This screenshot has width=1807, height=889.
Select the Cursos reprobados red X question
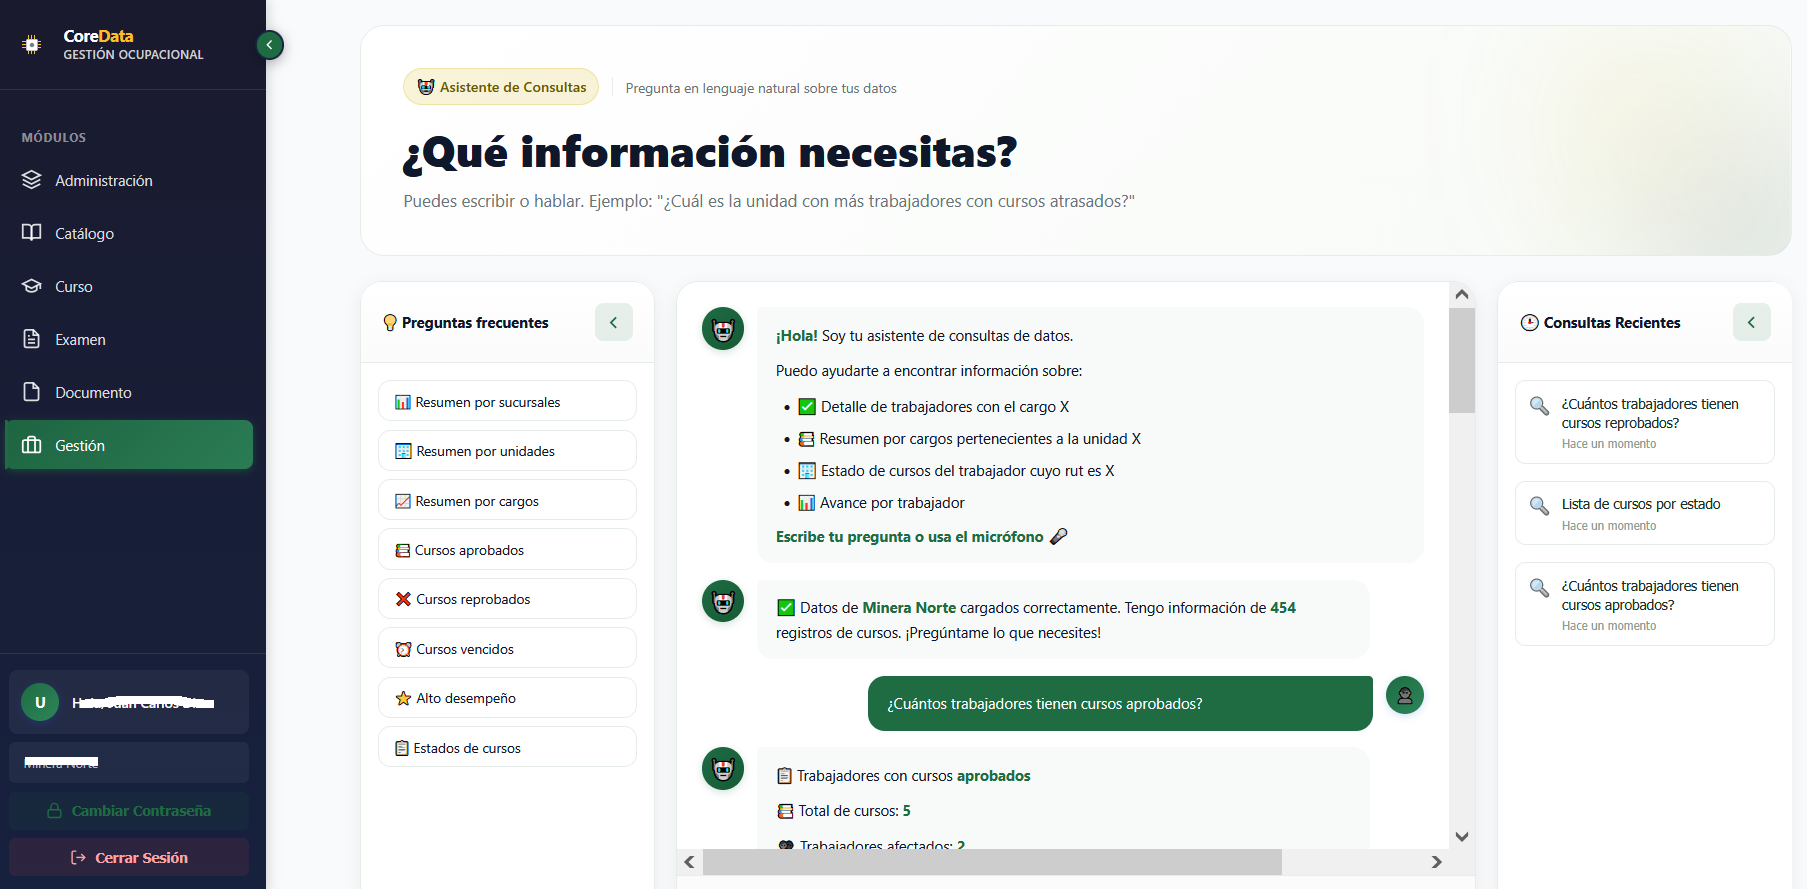[507, 599]
